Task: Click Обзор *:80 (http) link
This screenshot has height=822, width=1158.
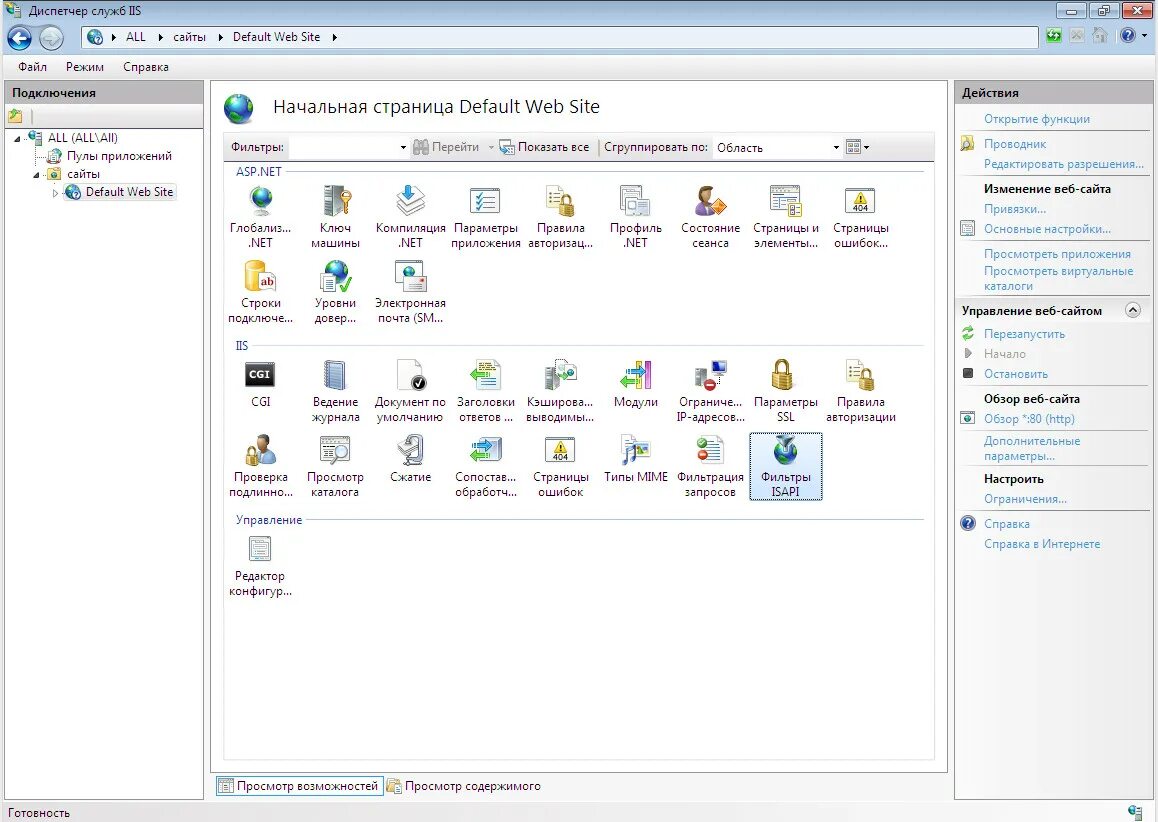Action: point(1029,419)
